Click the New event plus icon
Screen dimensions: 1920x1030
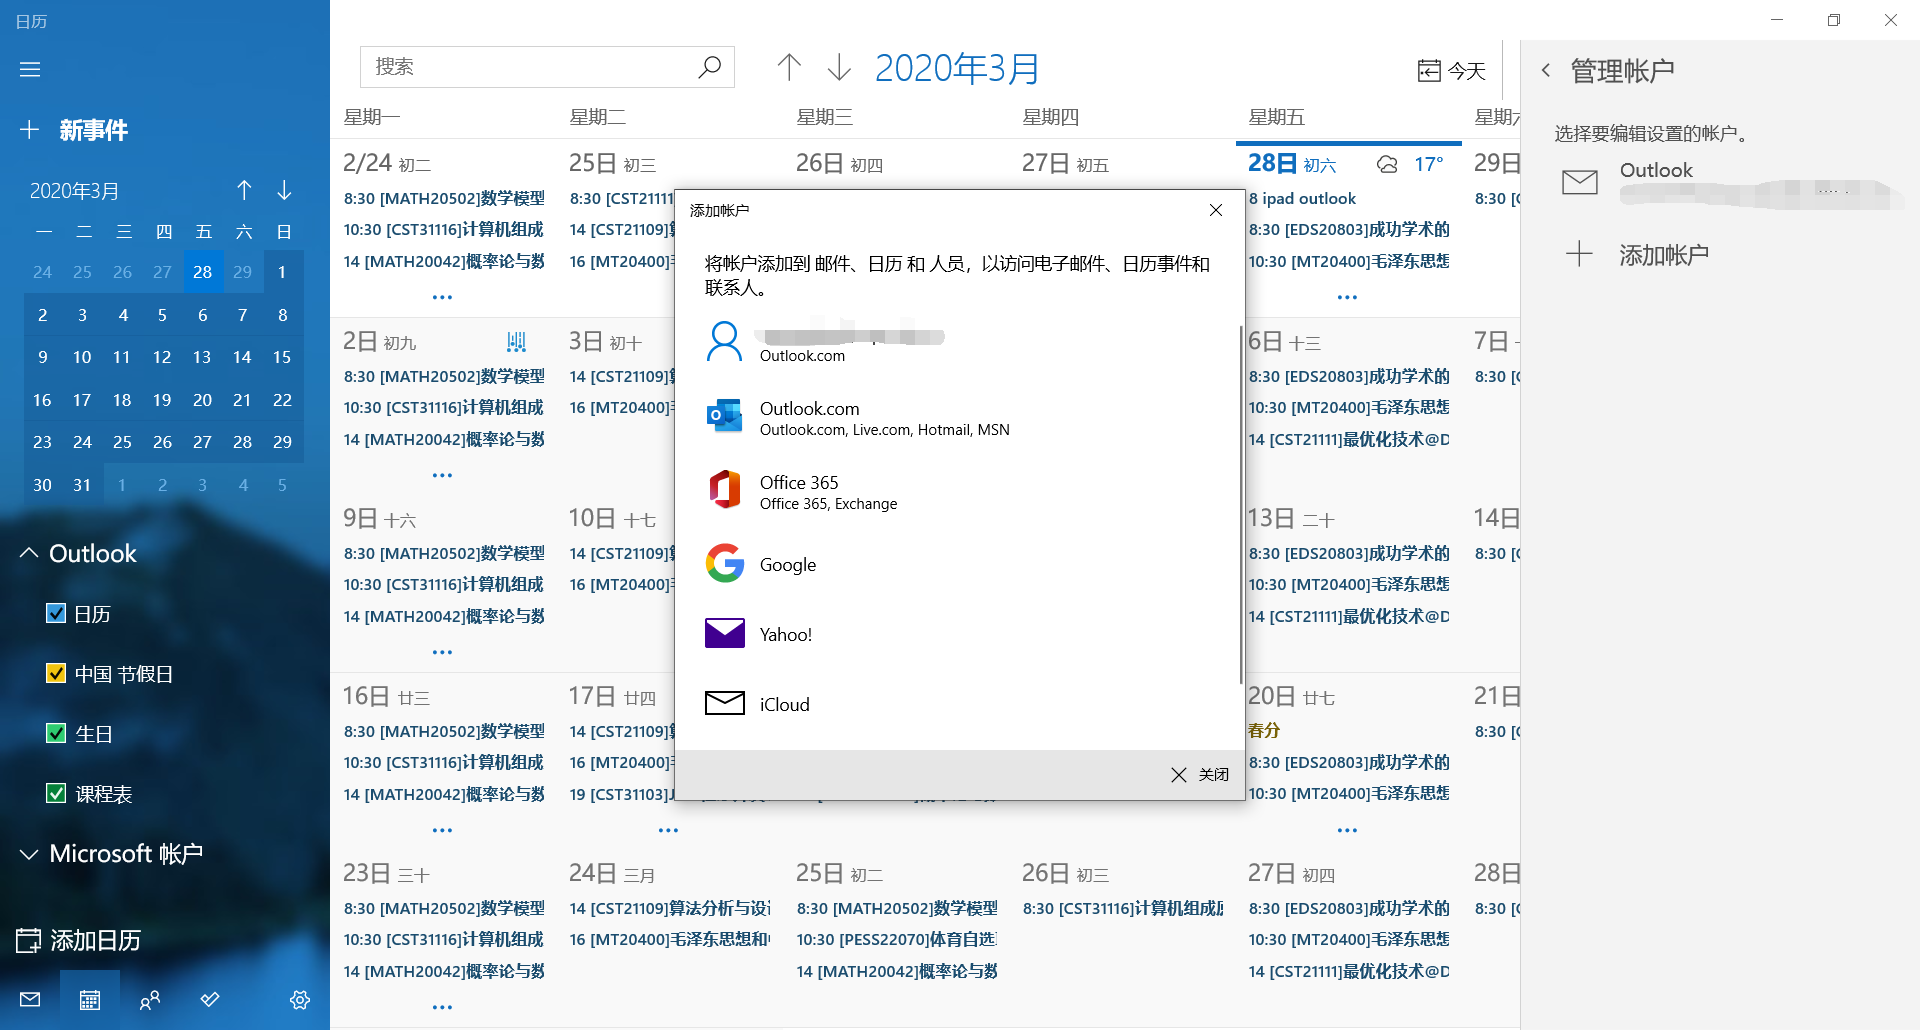pos(30,130)
